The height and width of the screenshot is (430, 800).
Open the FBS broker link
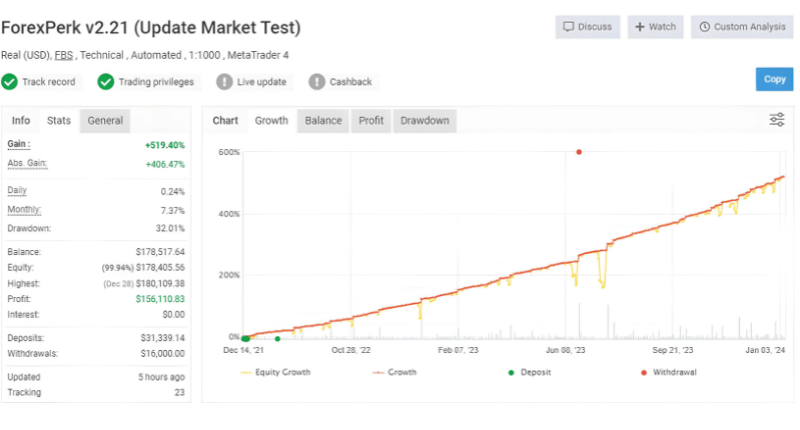[x=64, y=55]
